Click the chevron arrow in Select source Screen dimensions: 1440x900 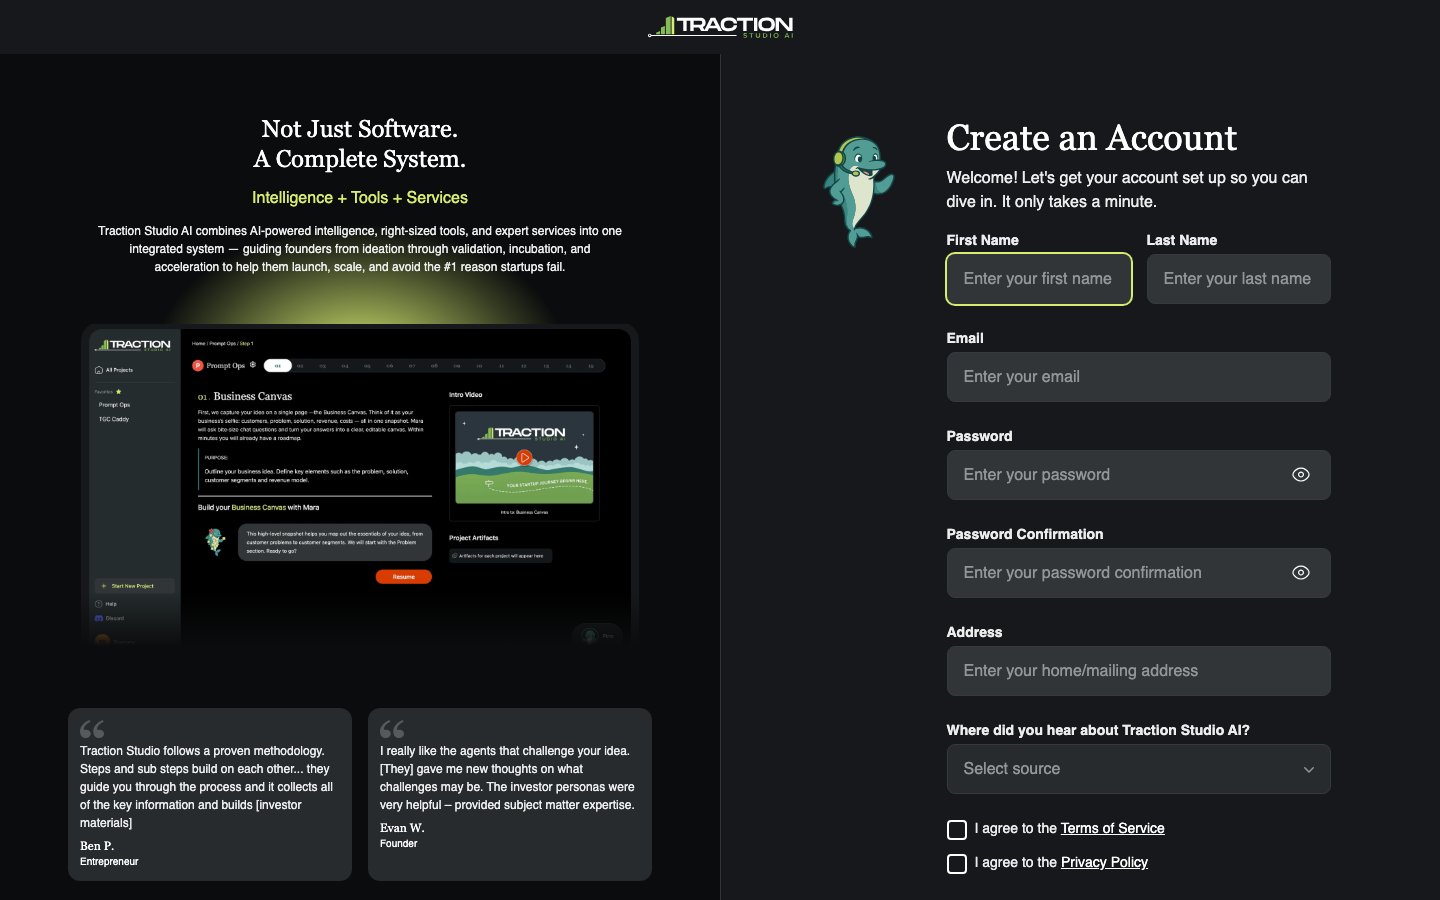click(x=1308, y=770)
